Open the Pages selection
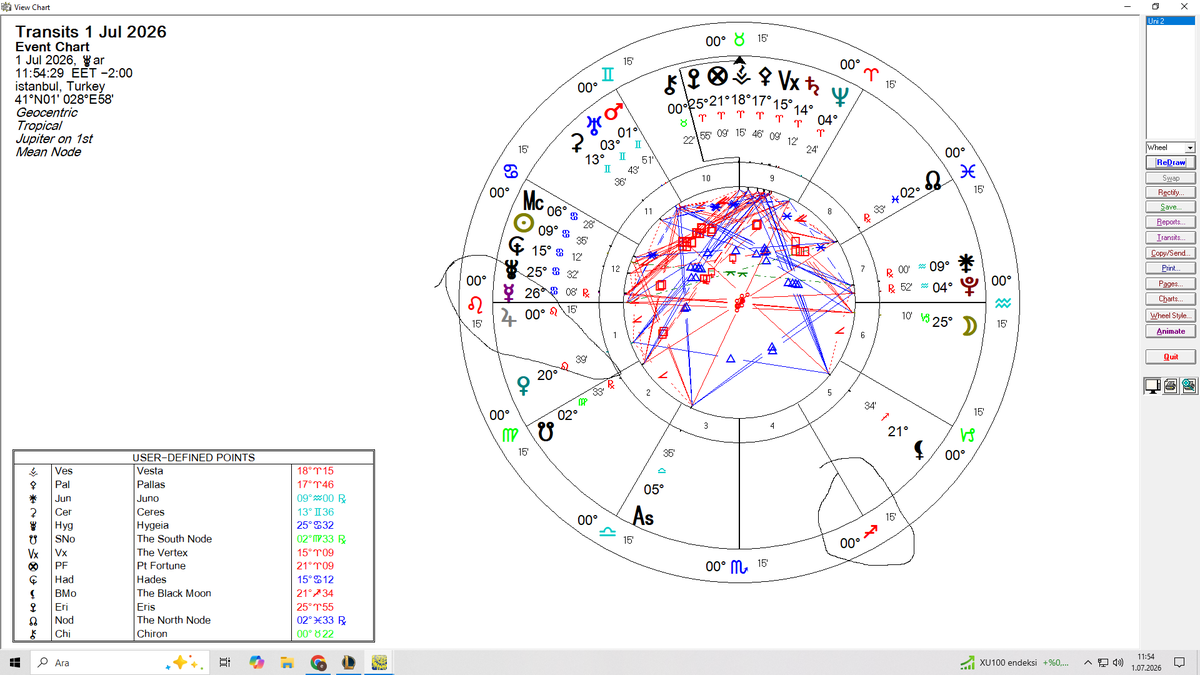 pos(1170,284)
